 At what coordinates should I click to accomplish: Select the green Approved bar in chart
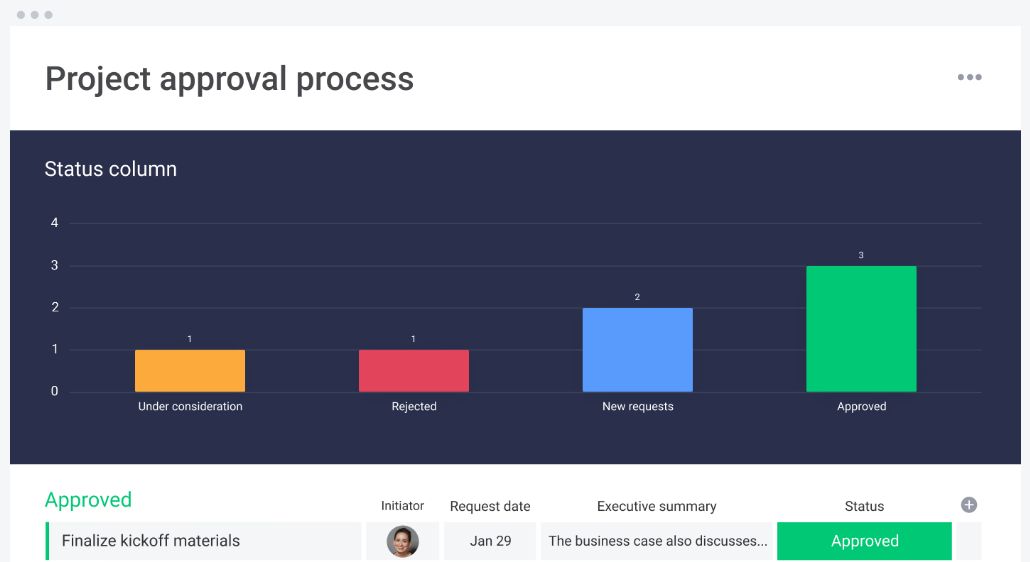click(861, 329)
